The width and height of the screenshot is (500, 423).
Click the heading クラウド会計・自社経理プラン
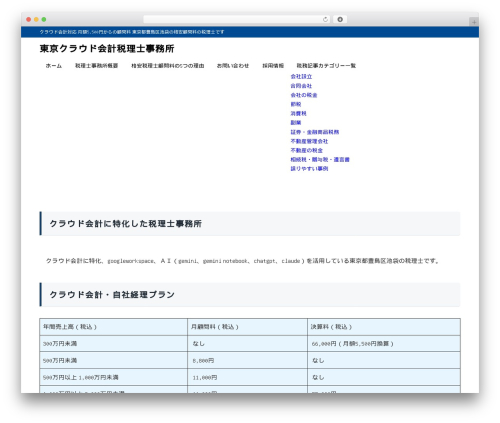(112, 295)
